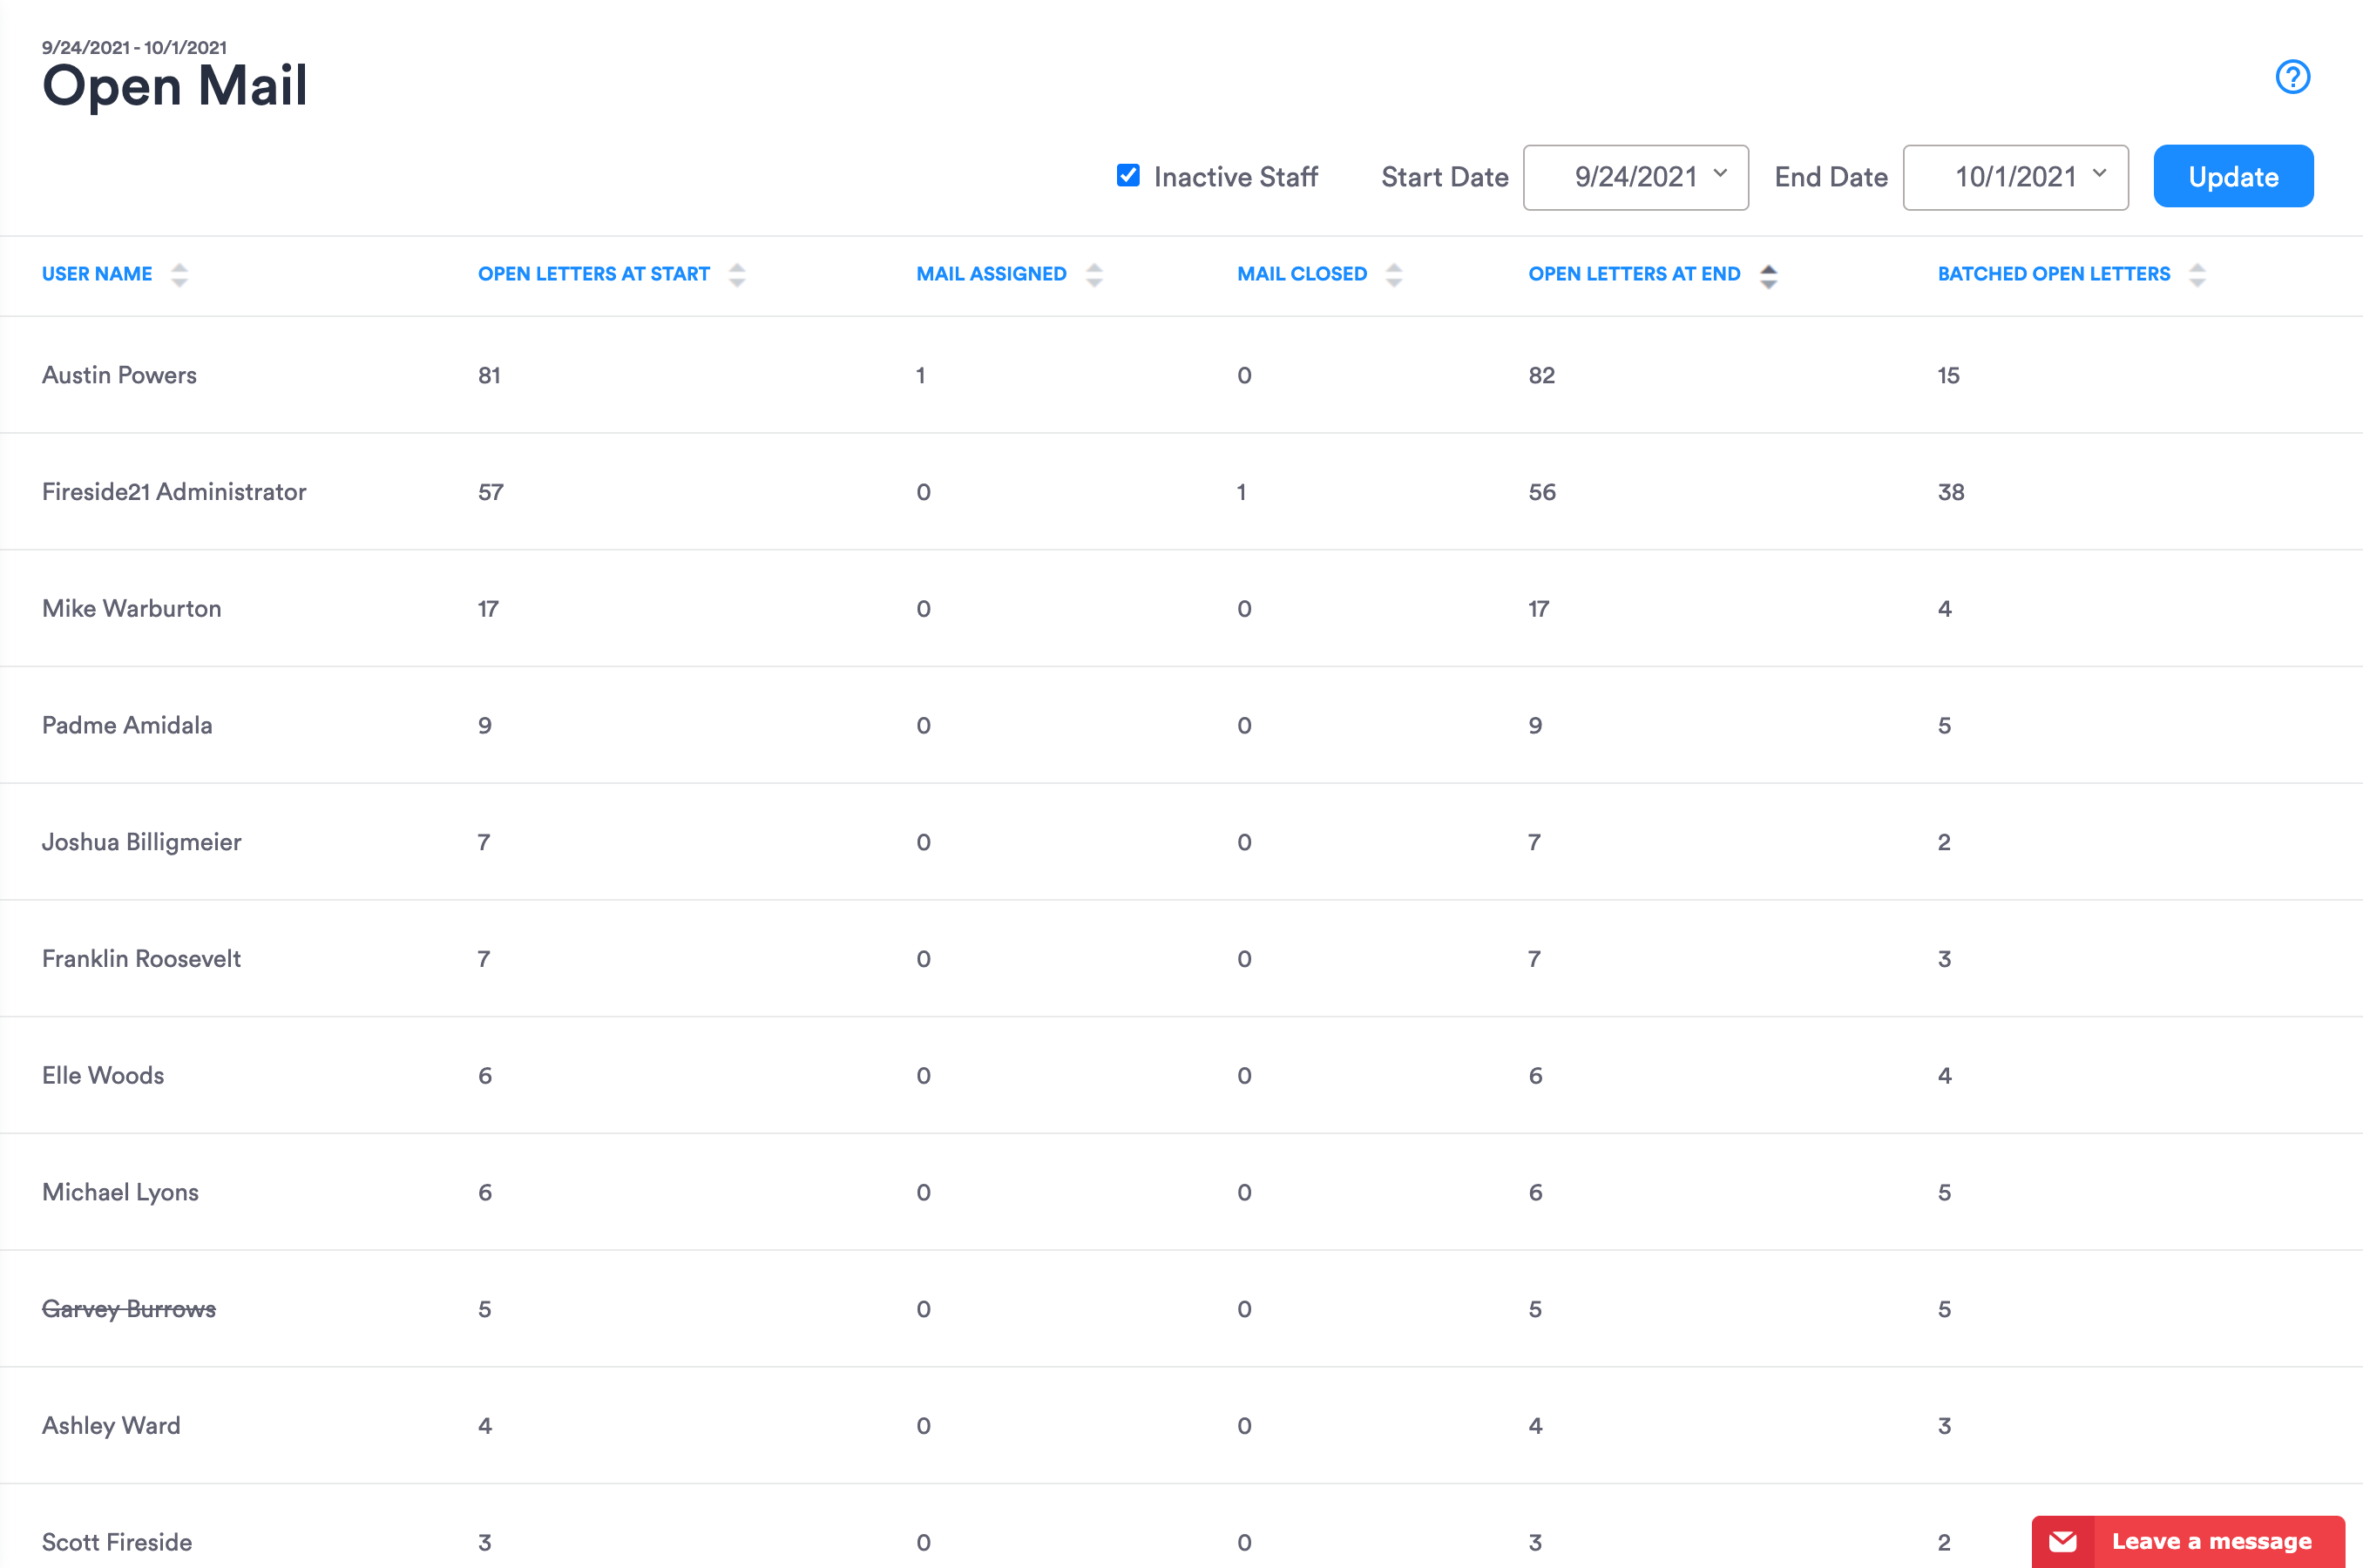2363x1568 pixels.
Task: Select the Fireside21 Administrator row
Action: tap(174, 491)
